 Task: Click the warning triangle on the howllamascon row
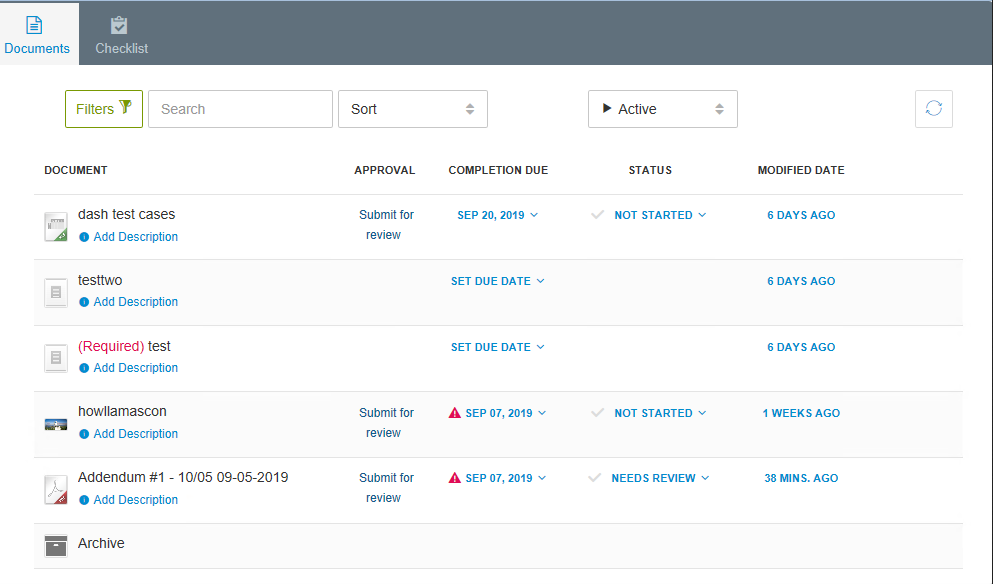[x=453, y=412]
